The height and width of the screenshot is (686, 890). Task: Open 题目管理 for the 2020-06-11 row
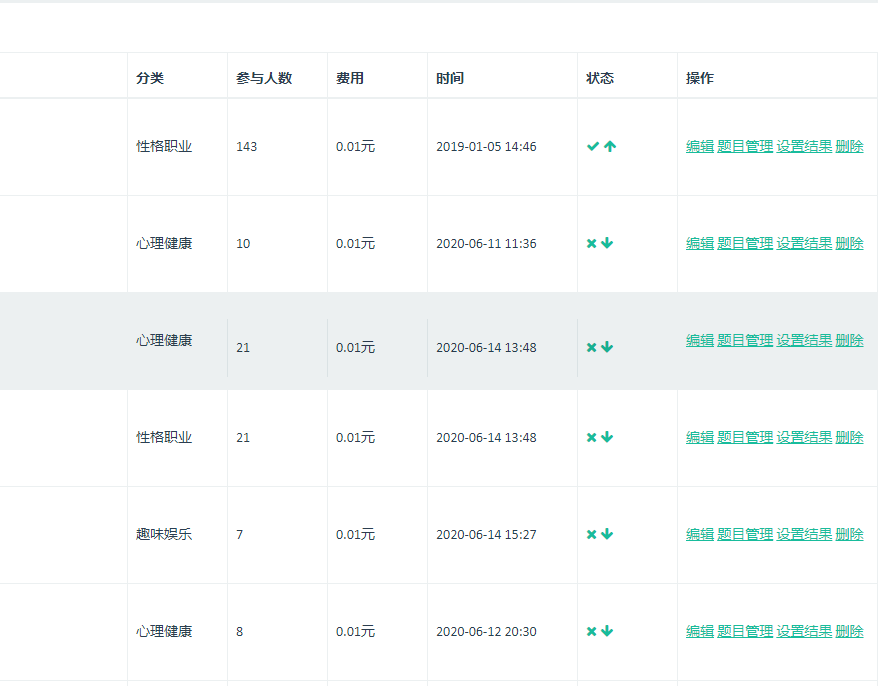tap(745, 243)
